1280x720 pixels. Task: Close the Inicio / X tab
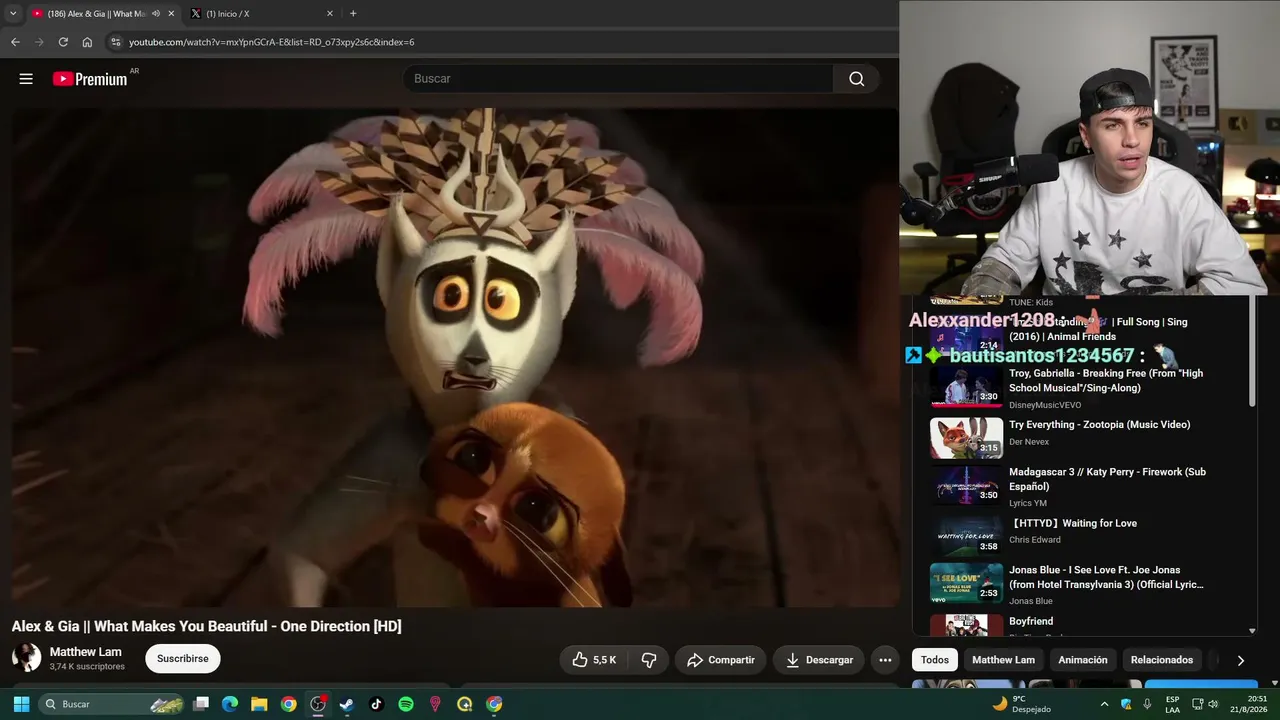(x=330, y=14)
